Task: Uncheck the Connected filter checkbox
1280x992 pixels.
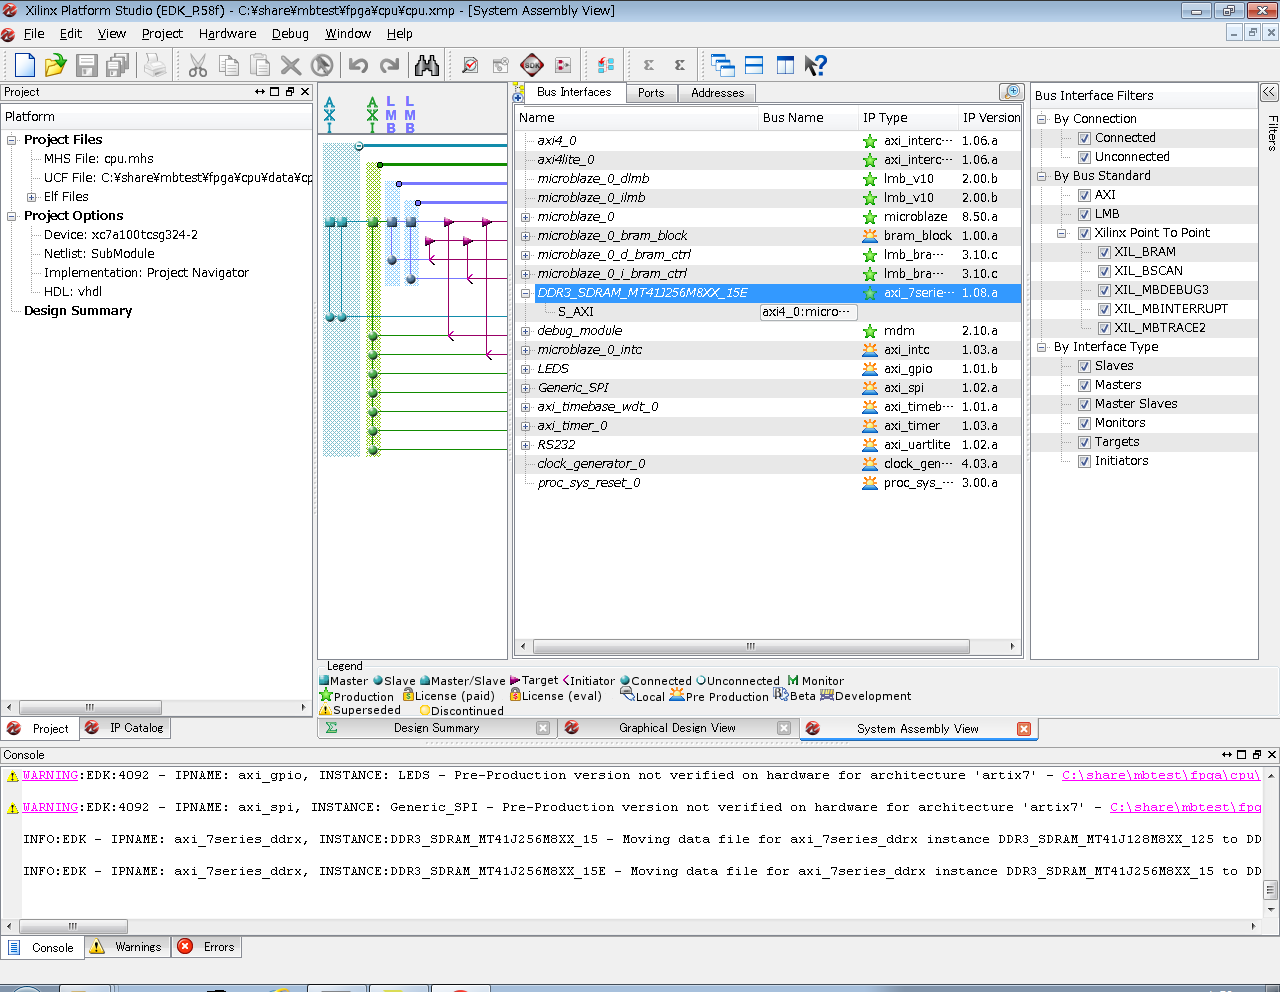Action: click(1084, 138)
